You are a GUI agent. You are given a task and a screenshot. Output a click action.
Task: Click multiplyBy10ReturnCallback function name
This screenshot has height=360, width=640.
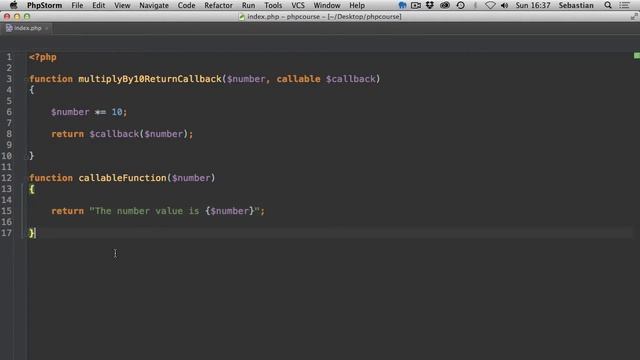point(150,79)
